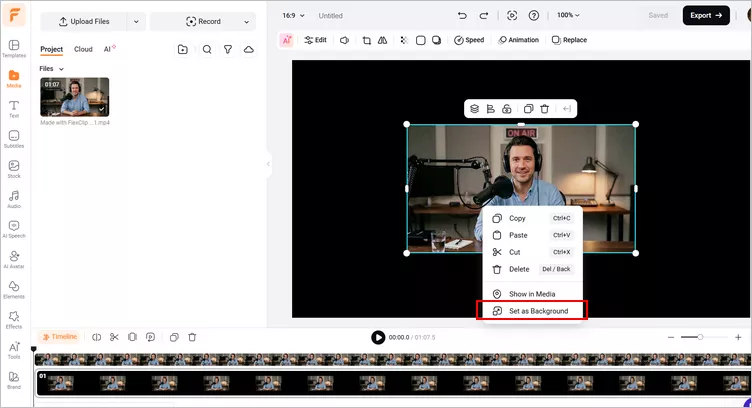This screenshot has width=752, height=408.
Task: Choose Paste from the context menu
Action: [532, 235]
